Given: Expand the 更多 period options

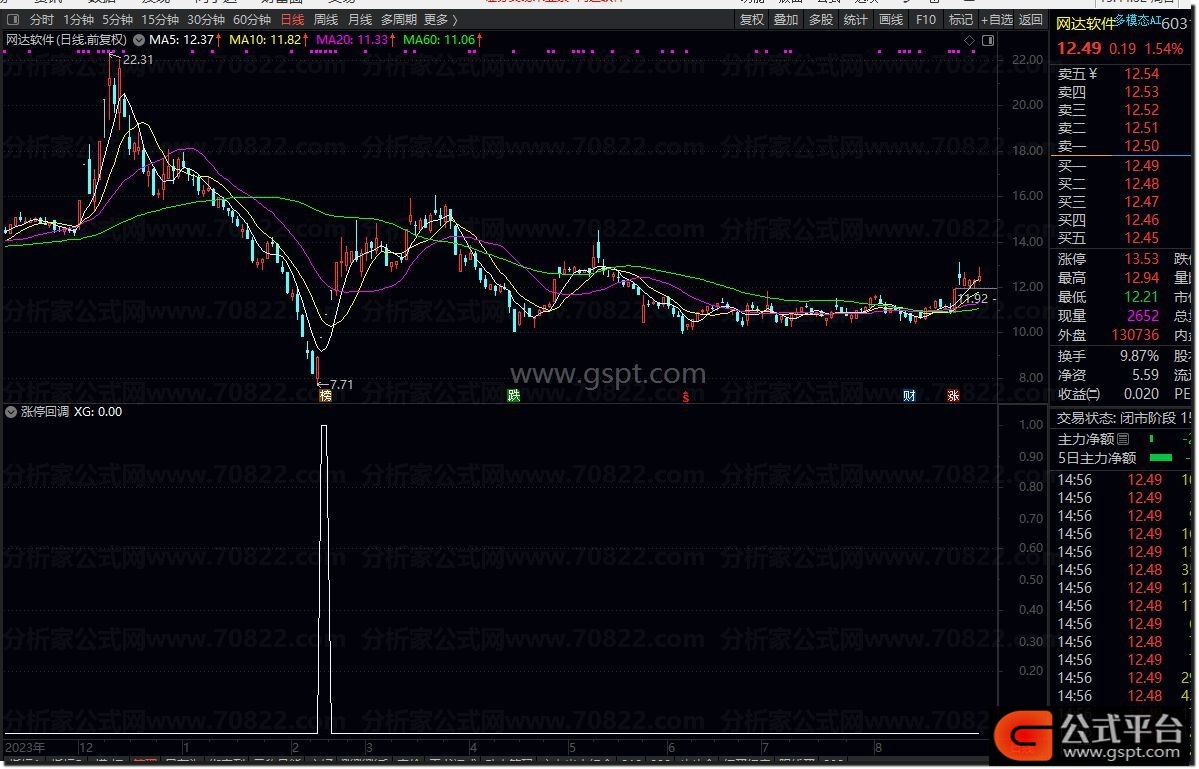Looking at the screenshot, I should tap(440, 20).
